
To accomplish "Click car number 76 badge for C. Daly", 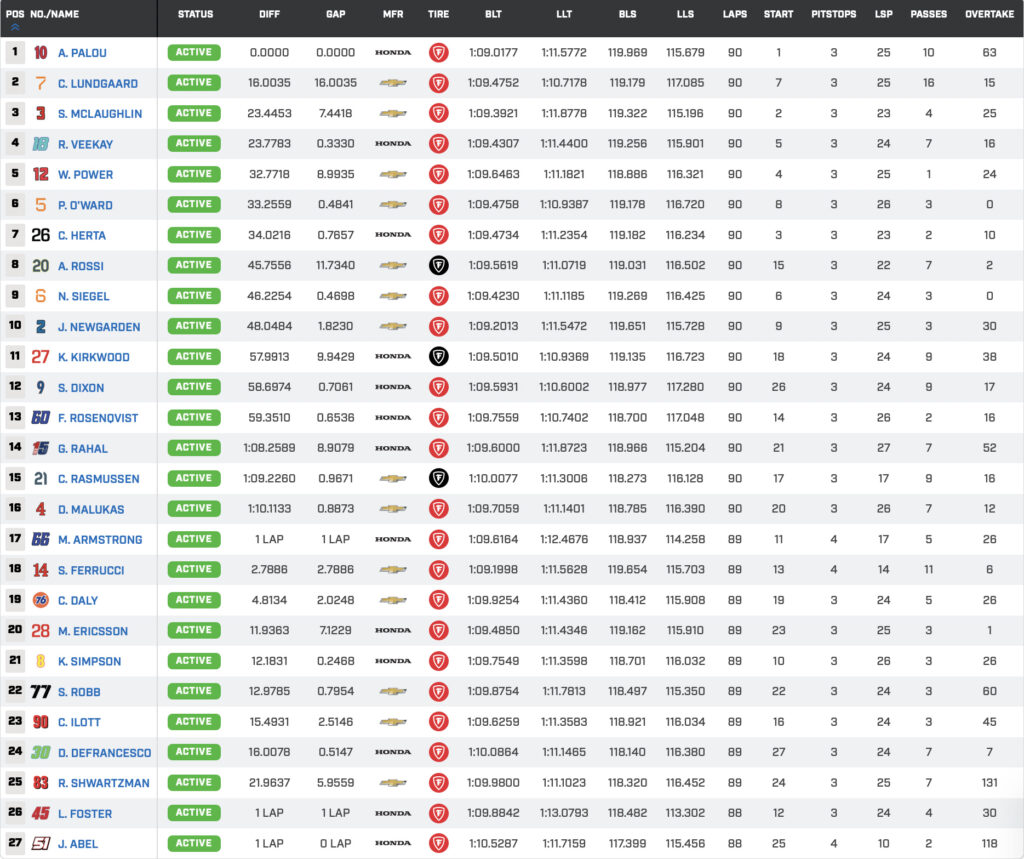I will (x=40, y=600).
